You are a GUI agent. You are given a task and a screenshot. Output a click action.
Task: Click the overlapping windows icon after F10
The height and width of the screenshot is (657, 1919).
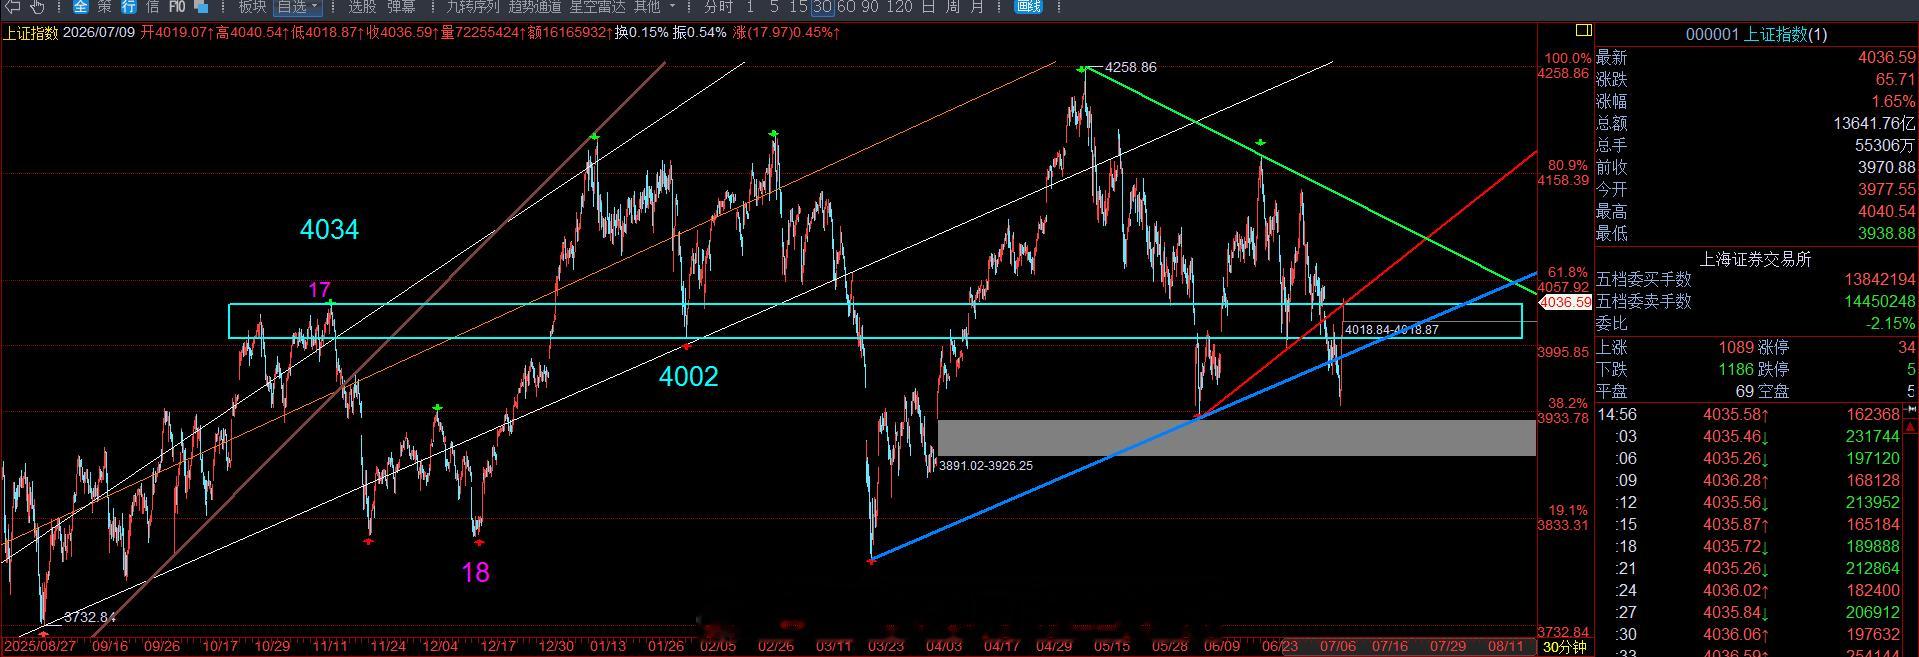[x=201, y=6]
